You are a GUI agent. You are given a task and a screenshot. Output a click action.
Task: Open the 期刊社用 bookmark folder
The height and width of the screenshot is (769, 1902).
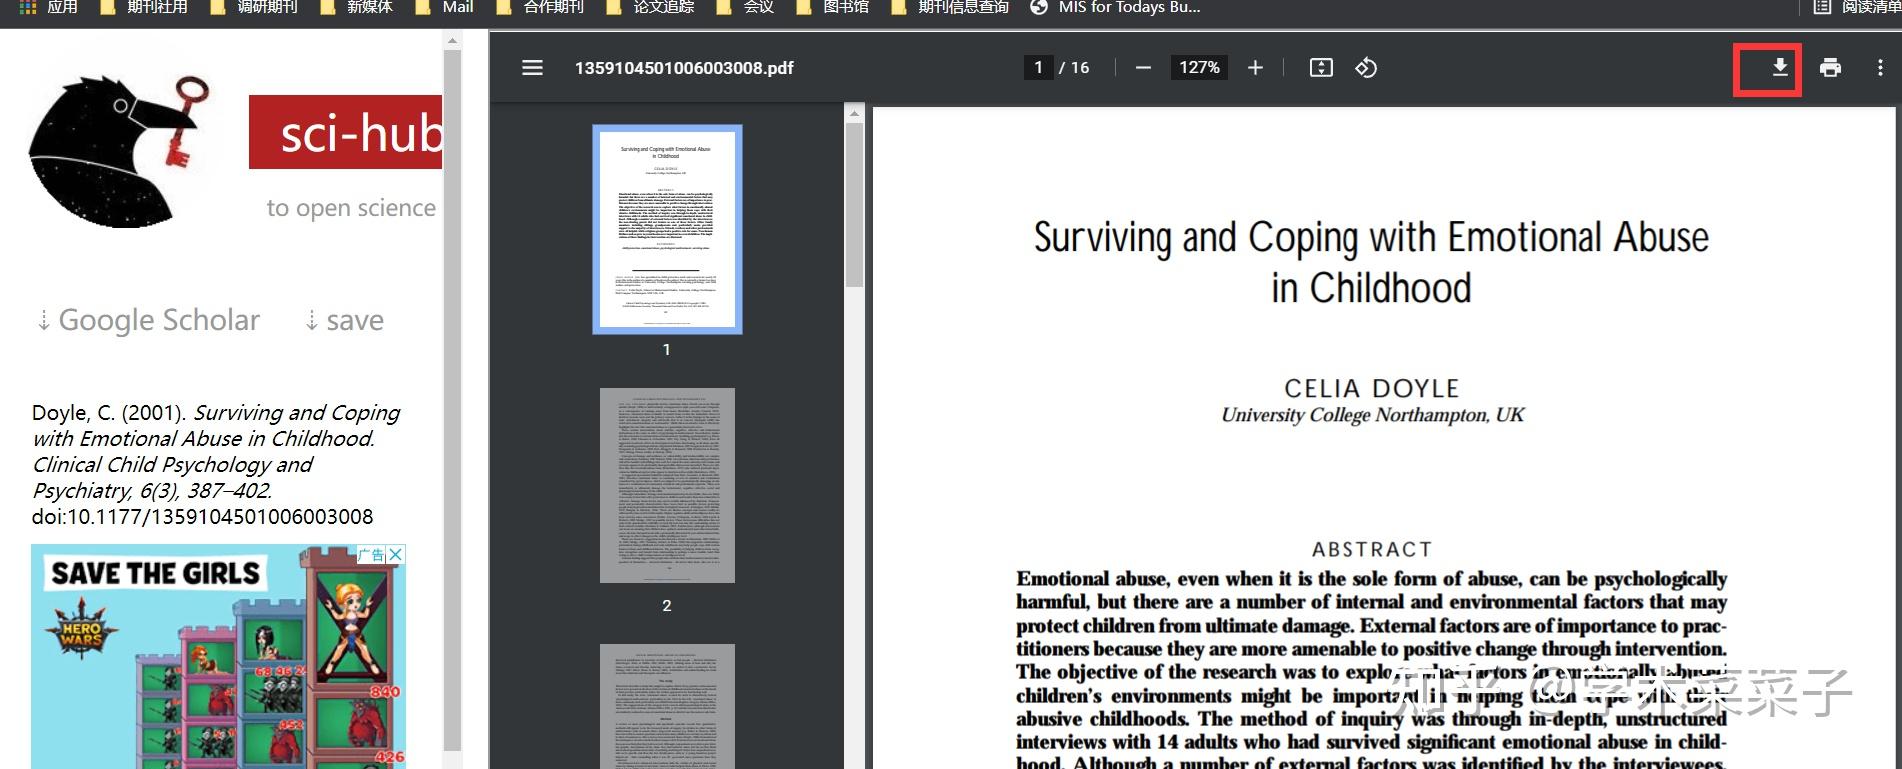coord(145,7)
